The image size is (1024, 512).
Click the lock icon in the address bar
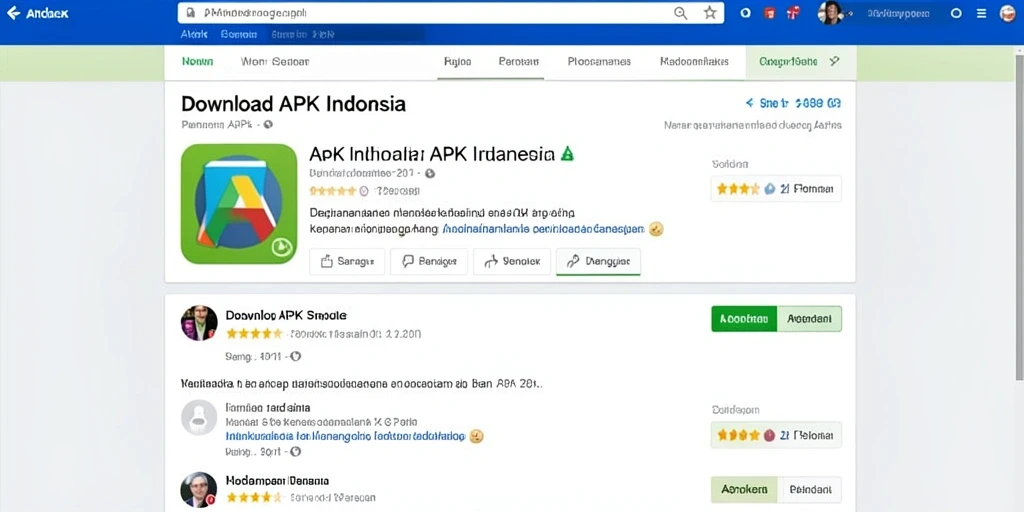(x=191, y=13)
